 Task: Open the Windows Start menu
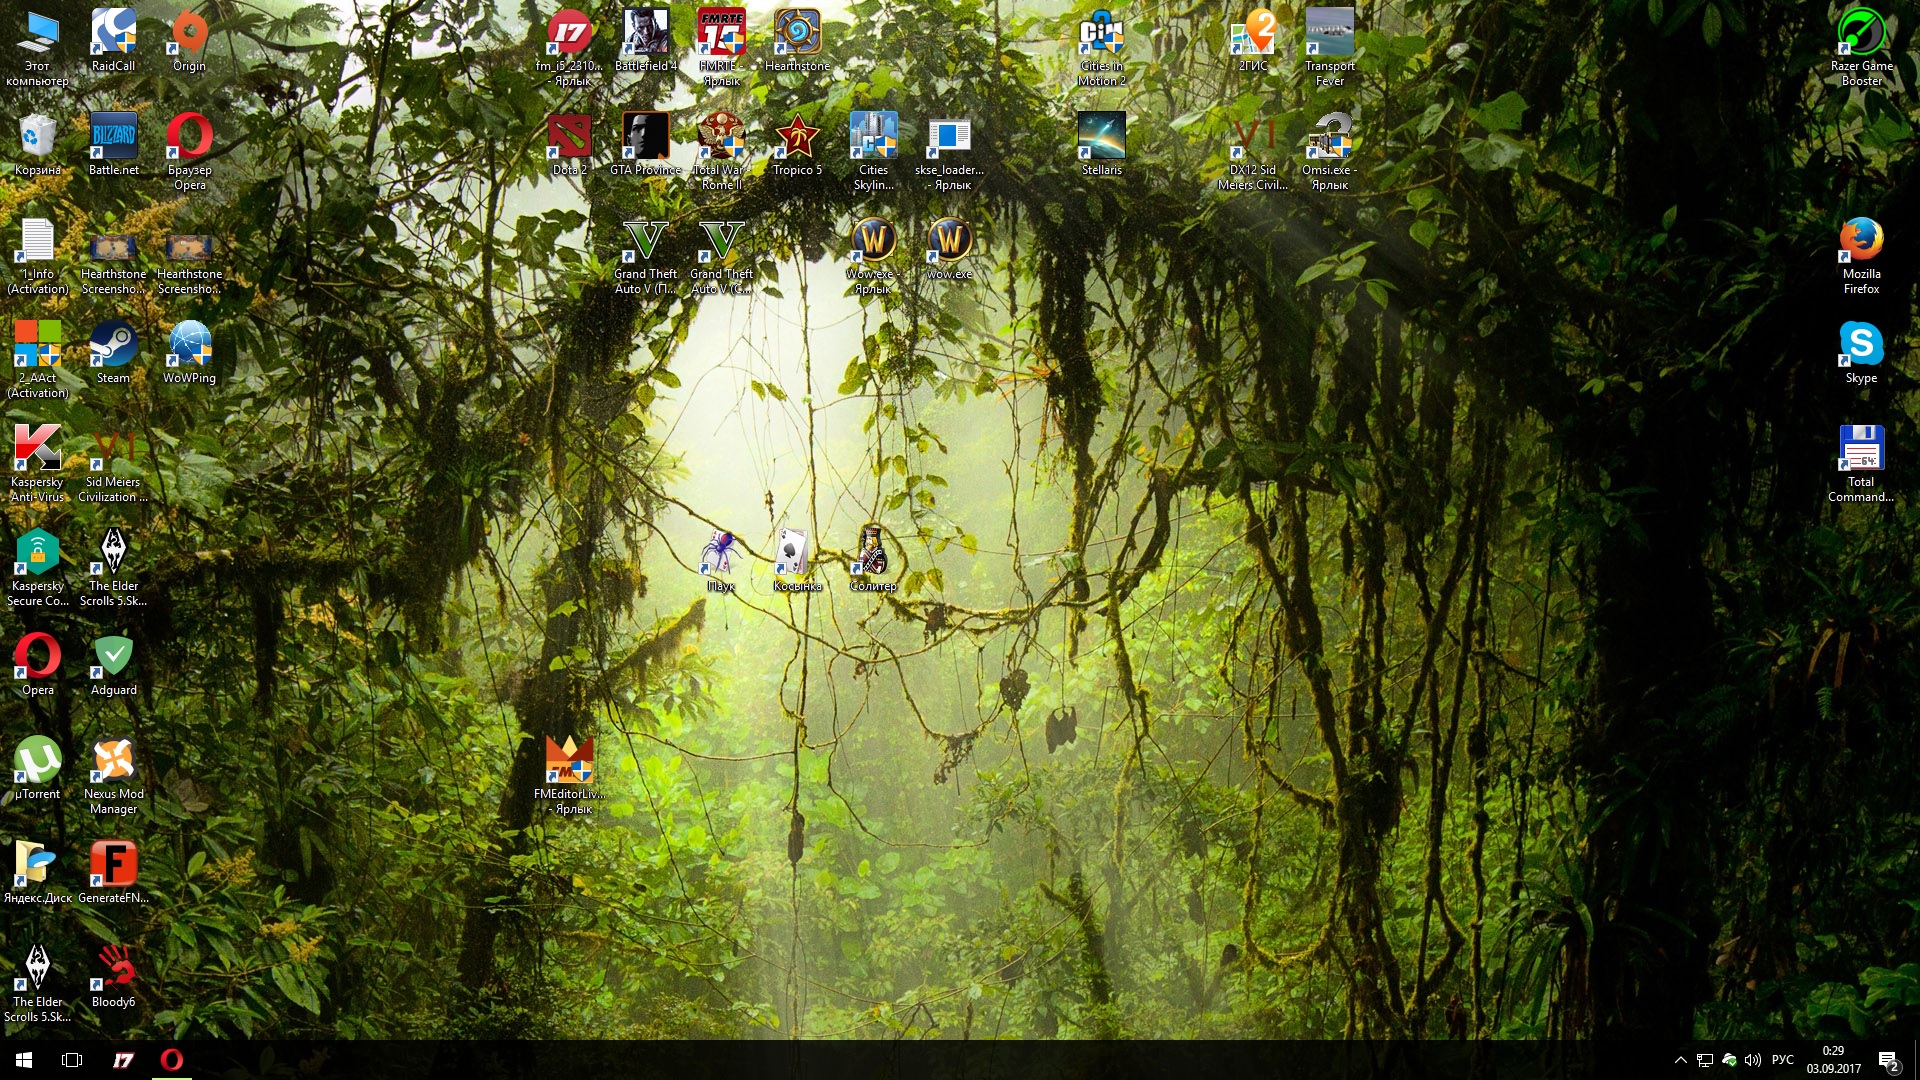pyautogui.click(x=24, y=1060)
